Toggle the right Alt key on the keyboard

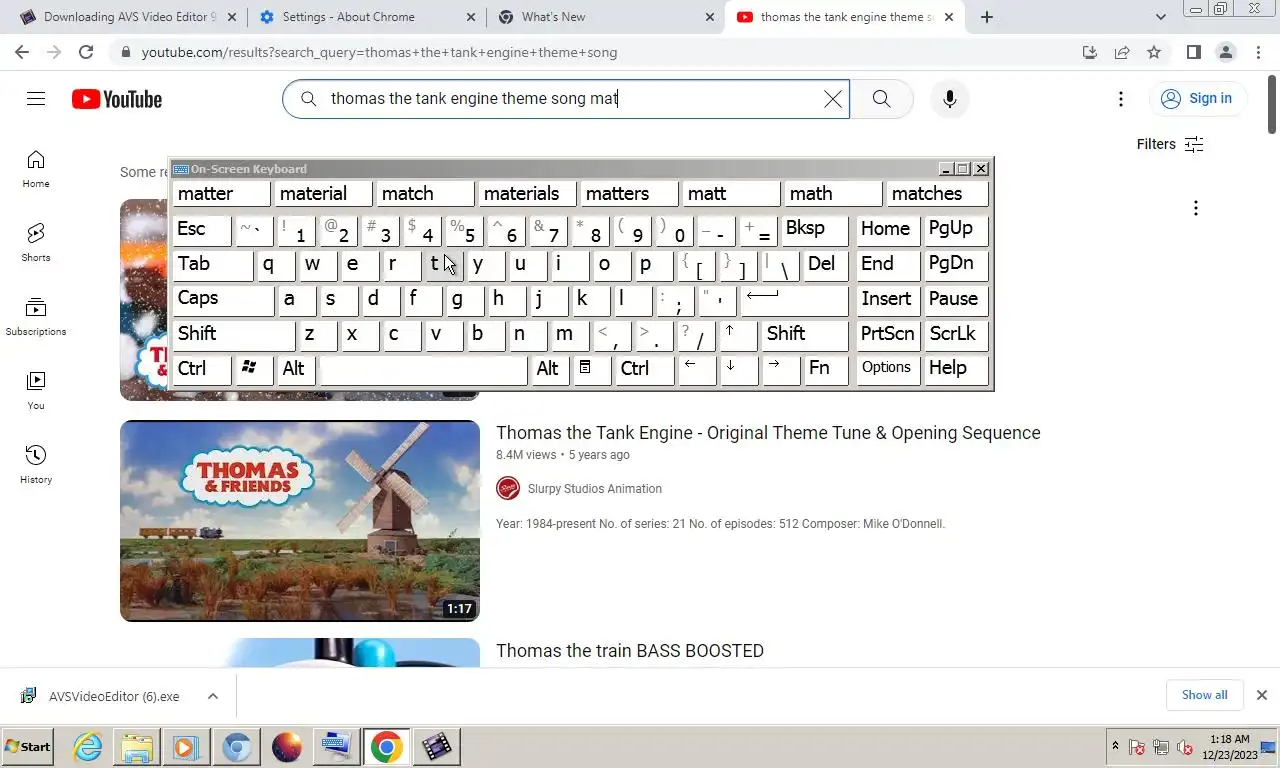point(550,369)
